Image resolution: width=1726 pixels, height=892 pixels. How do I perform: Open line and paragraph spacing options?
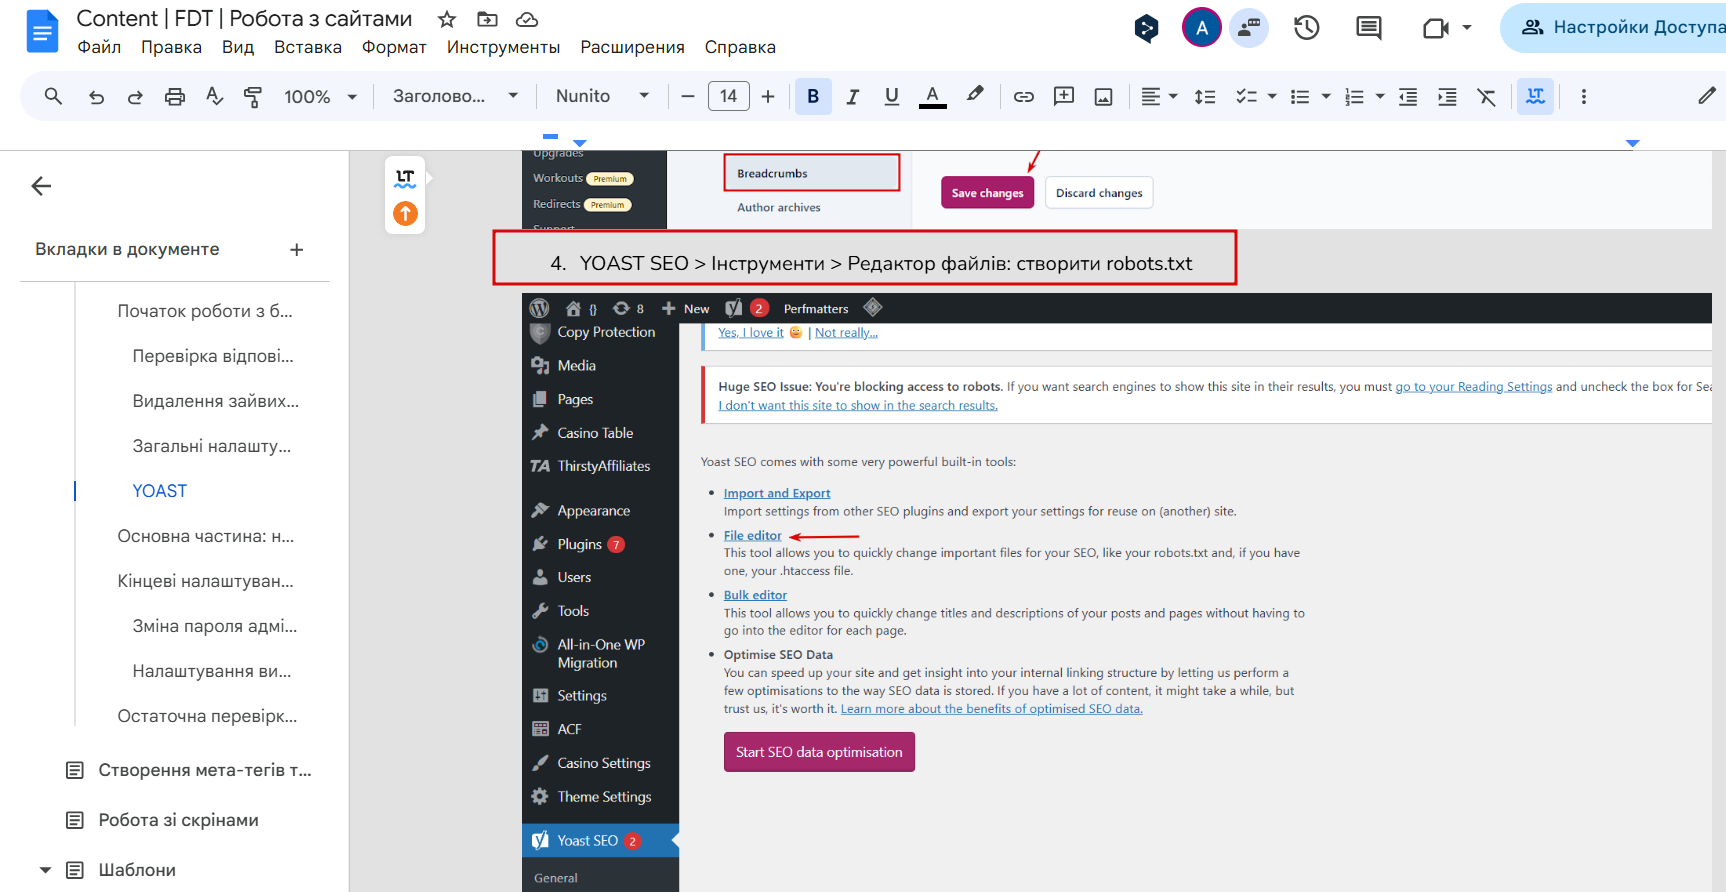(x=1205, y=97)
